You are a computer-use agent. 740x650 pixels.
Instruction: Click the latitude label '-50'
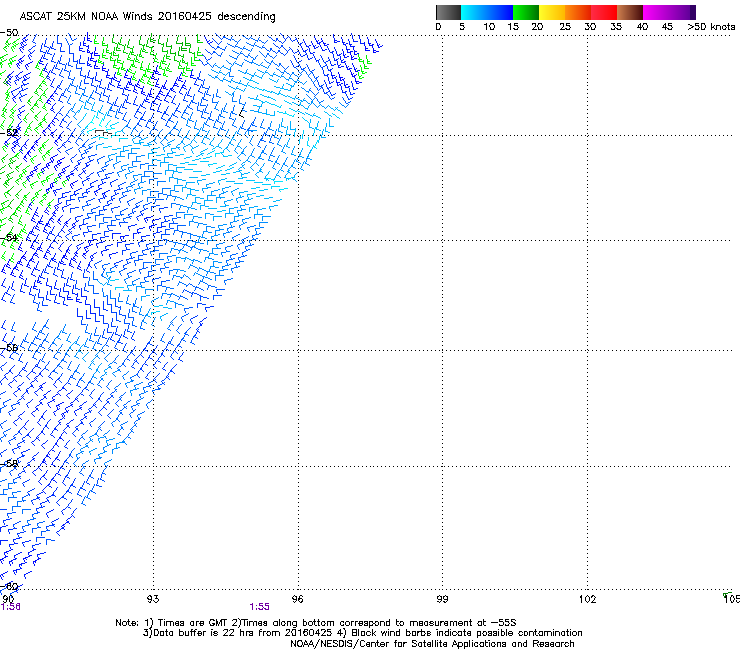[9, 33]
